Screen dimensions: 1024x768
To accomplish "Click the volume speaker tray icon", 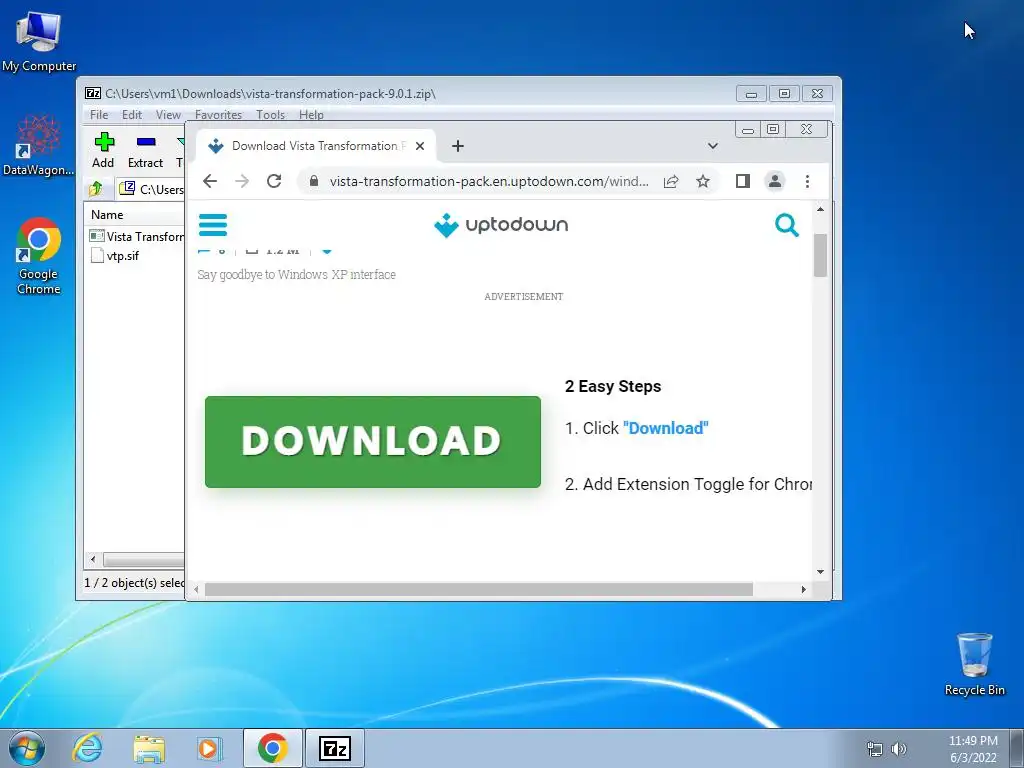I will coord(899,749).
